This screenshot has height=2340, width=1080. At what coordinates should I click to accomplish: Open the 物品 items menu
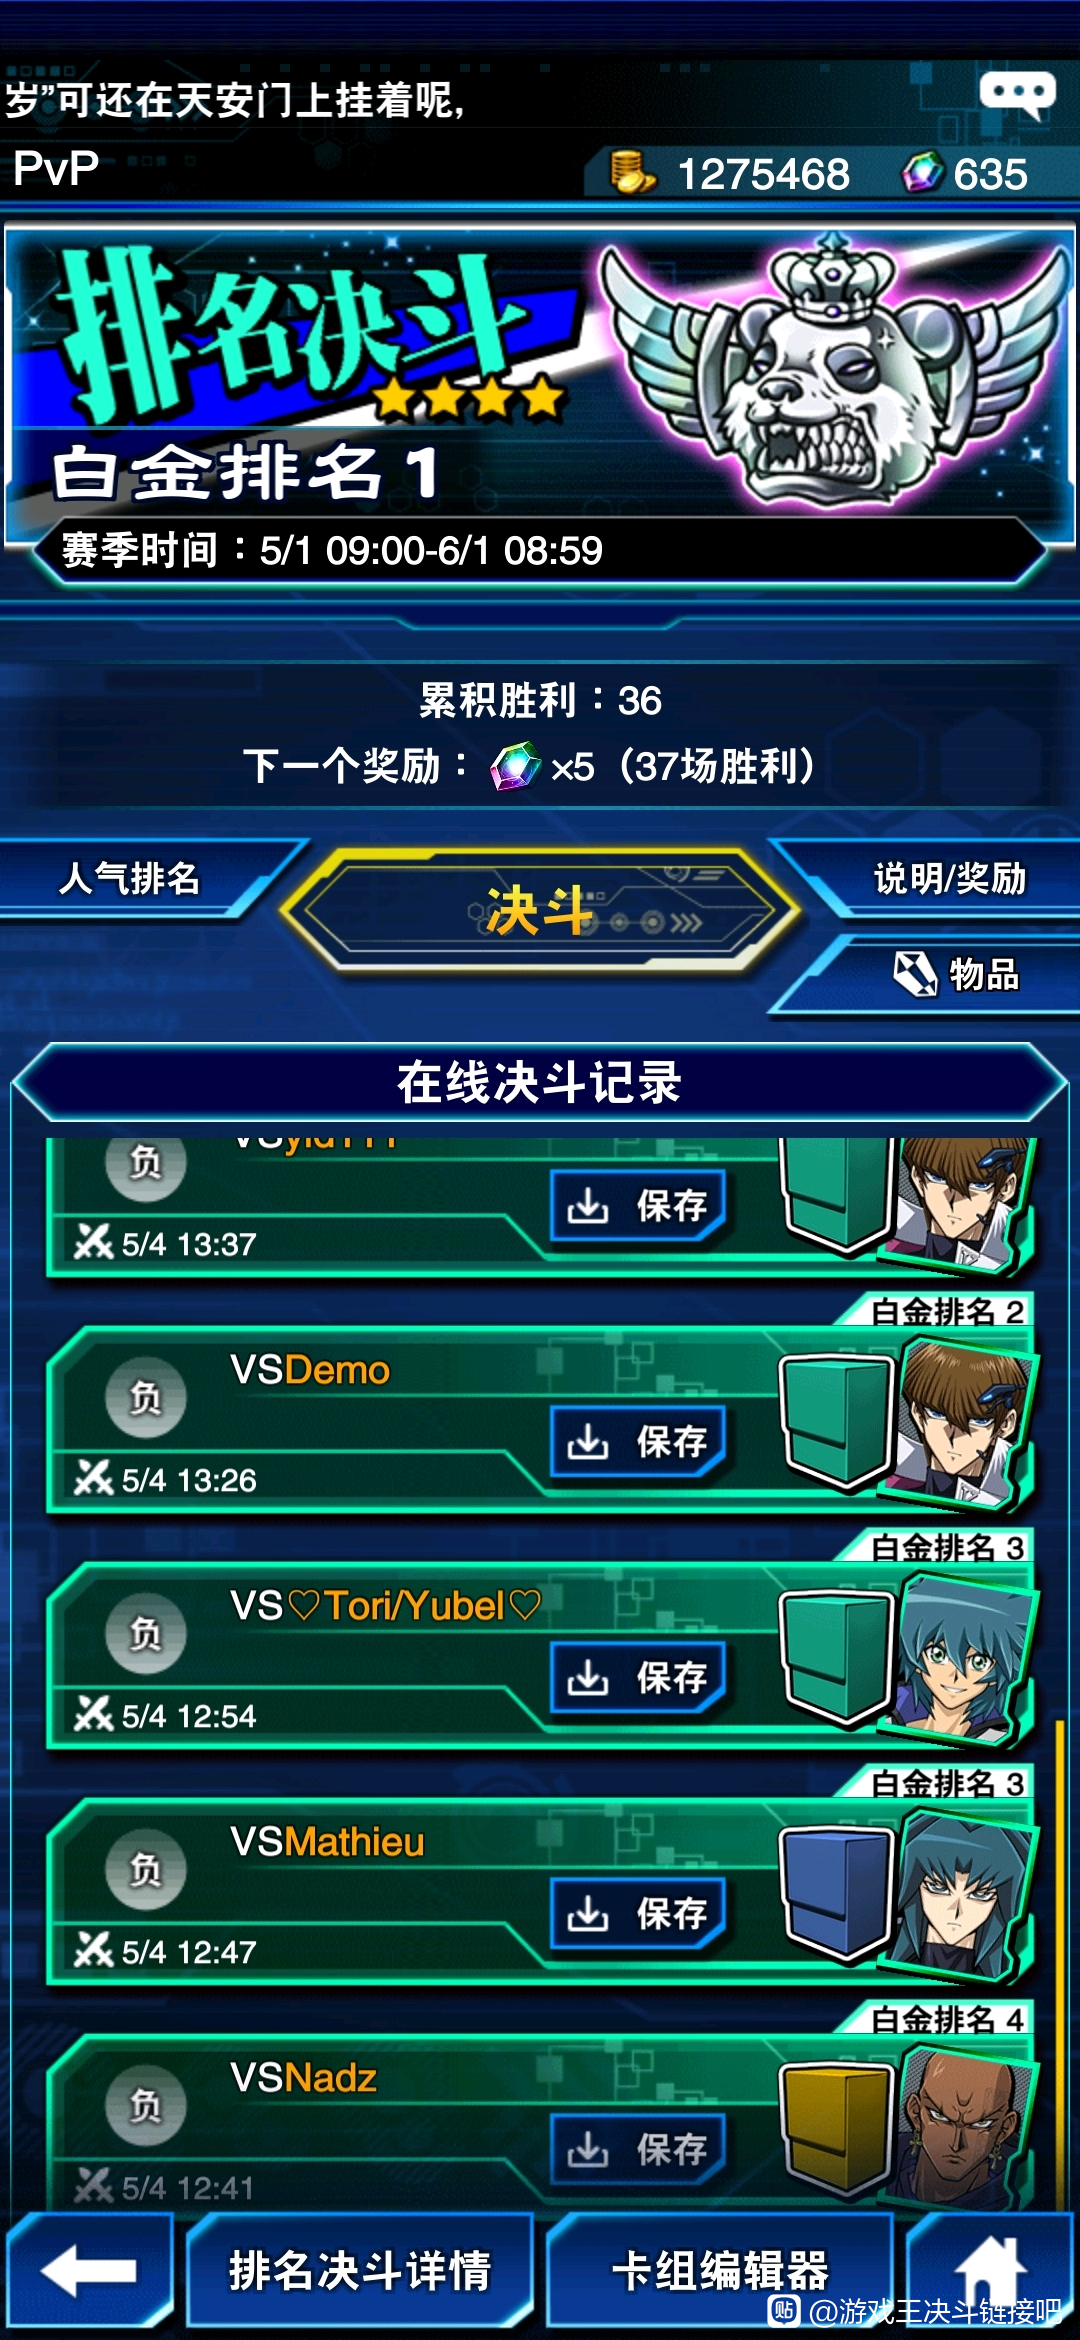click(x=956, y=974)
